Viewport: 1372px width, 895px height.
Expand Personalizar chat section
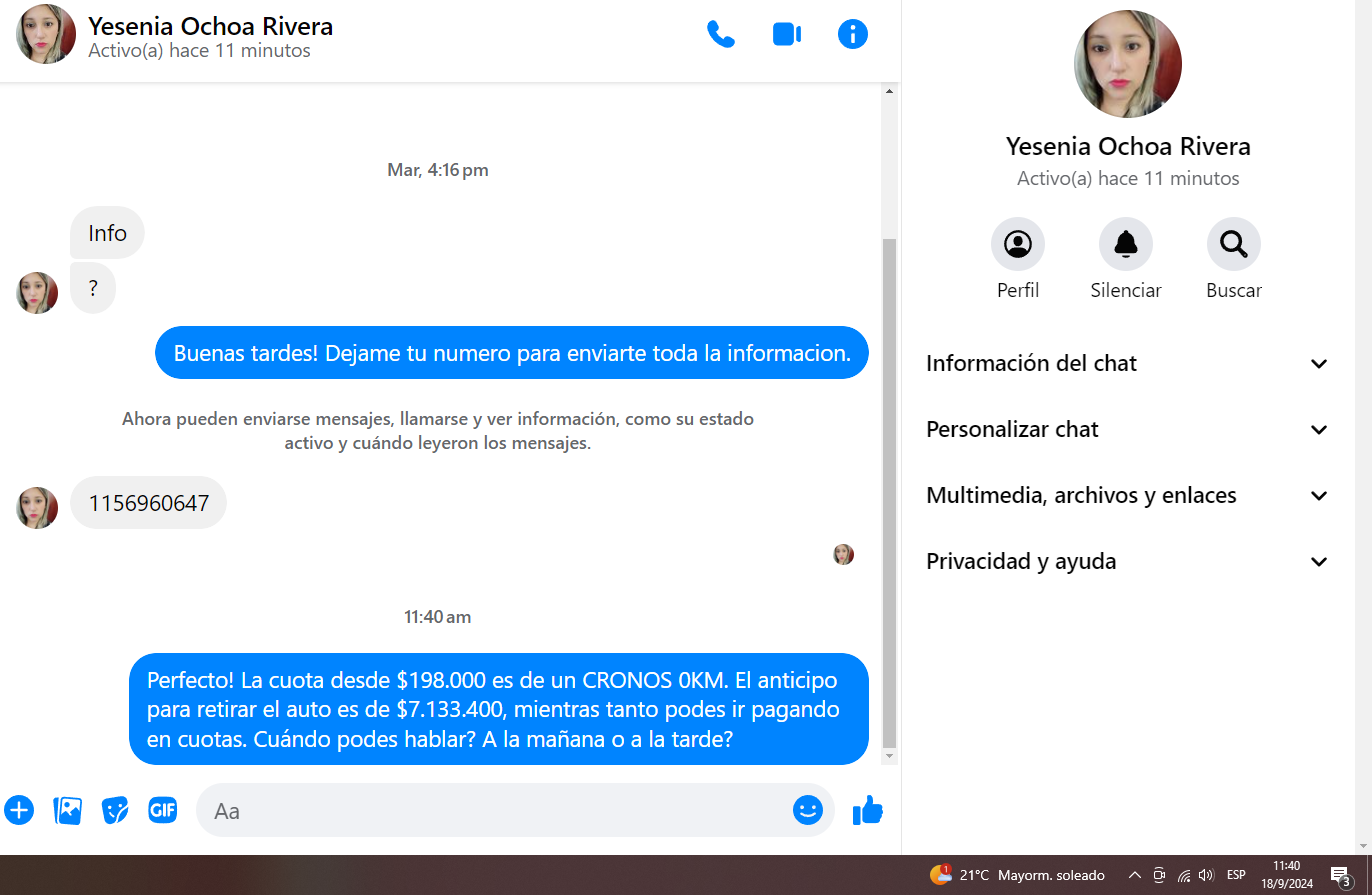(x=1128, y=429)
